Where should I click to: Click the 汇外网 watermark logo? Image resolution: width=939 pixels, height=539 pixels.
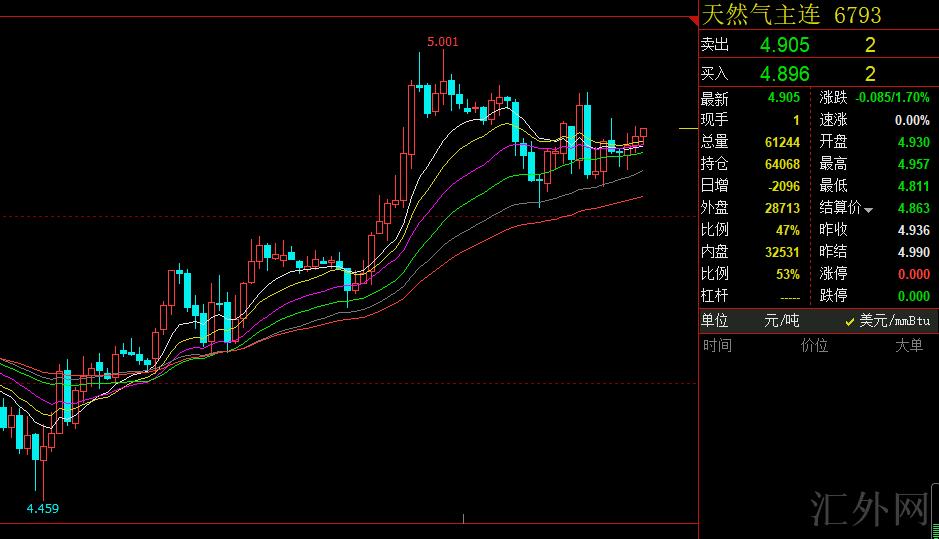(868, 509)
